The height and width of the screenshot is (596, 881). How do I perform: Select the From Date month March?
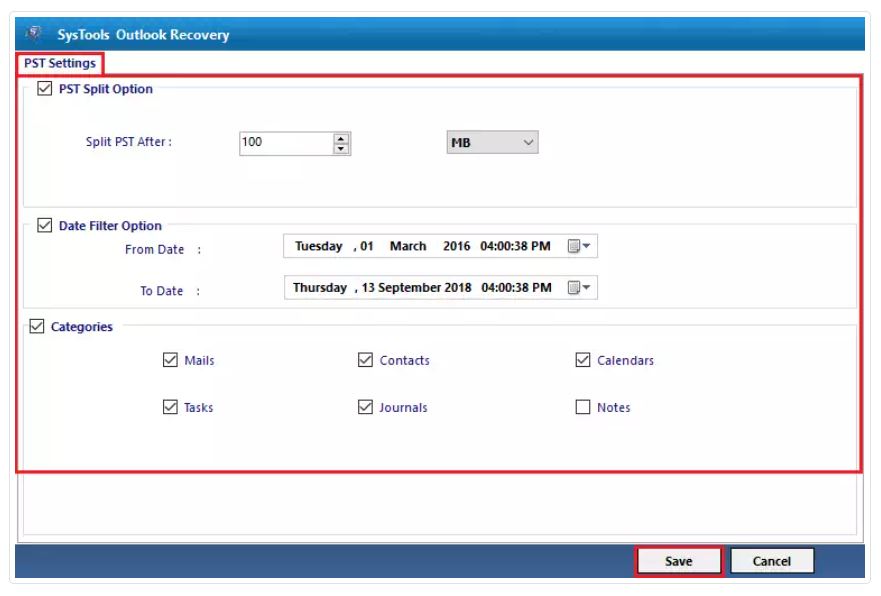[408, 246]
